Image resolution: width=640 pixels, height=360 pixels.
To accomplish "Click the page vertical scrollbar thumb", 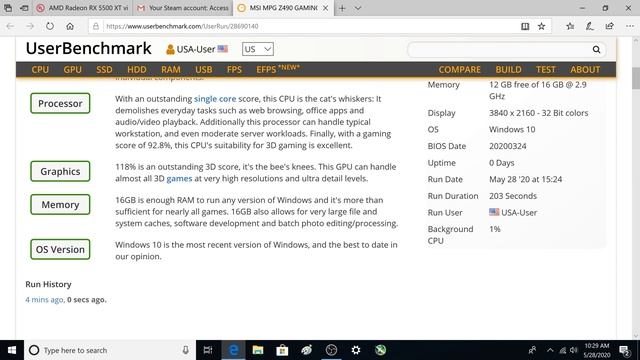I will pyautogui.click(x=636, y=78).
